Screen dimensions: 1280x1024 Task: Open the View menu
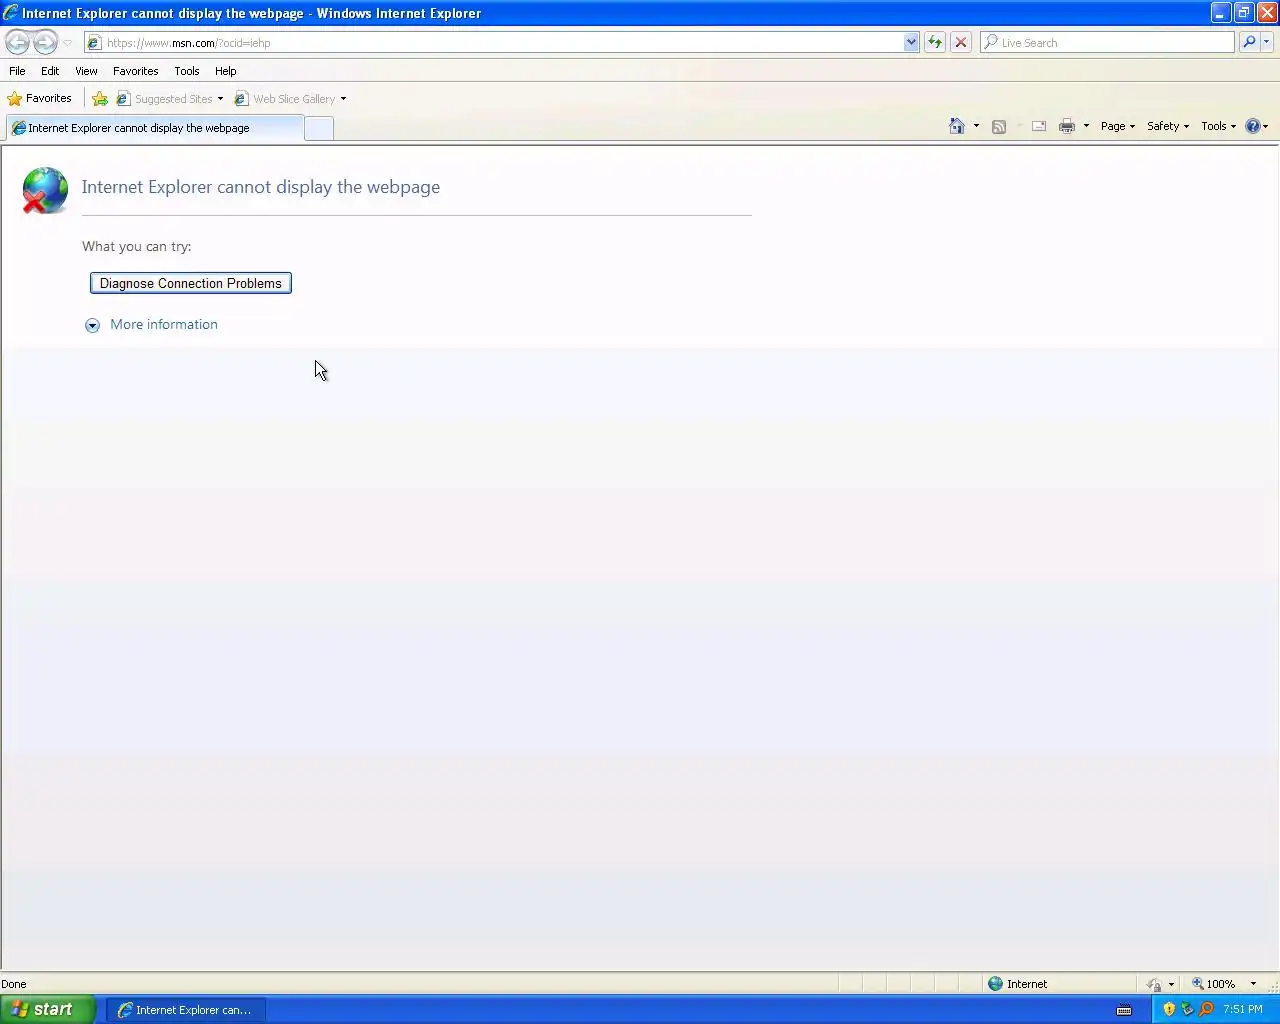point(86,71)
